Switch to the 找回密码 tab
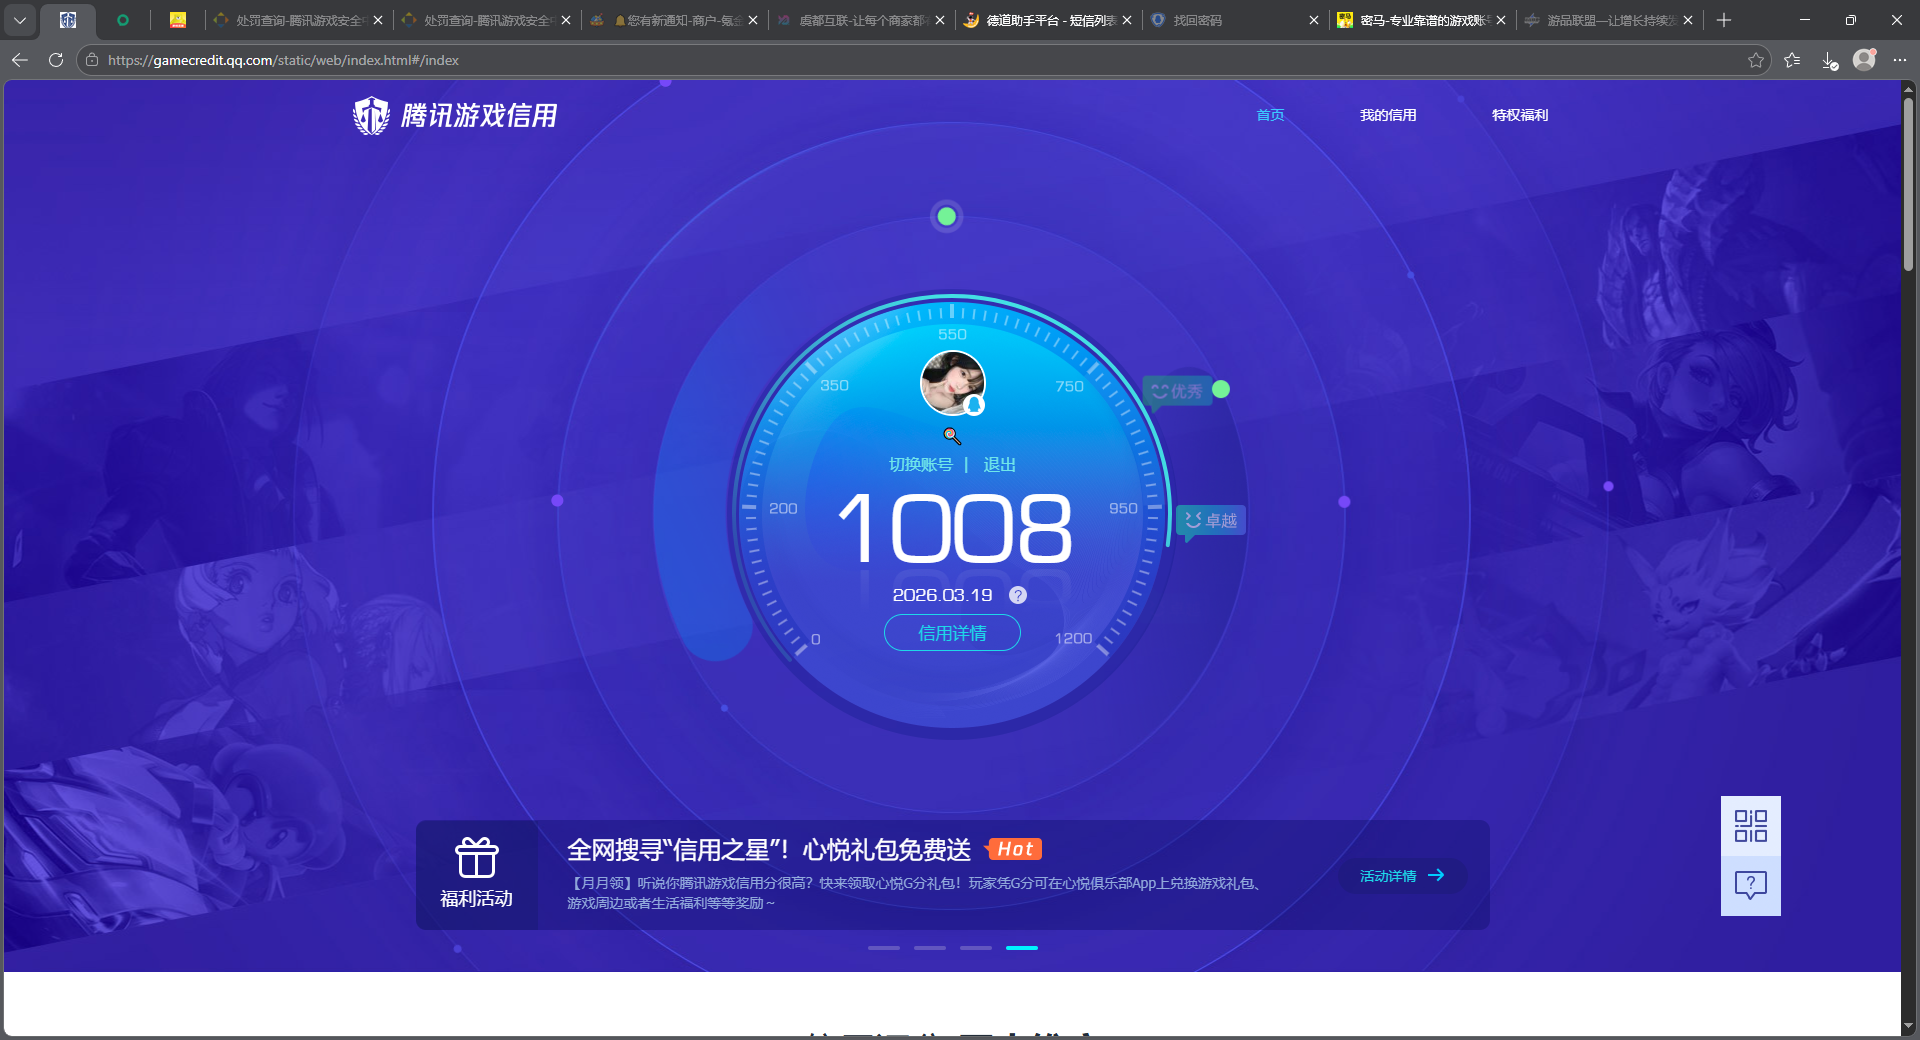This screenshot has width=1920, height=1040. coord(1195,20)
